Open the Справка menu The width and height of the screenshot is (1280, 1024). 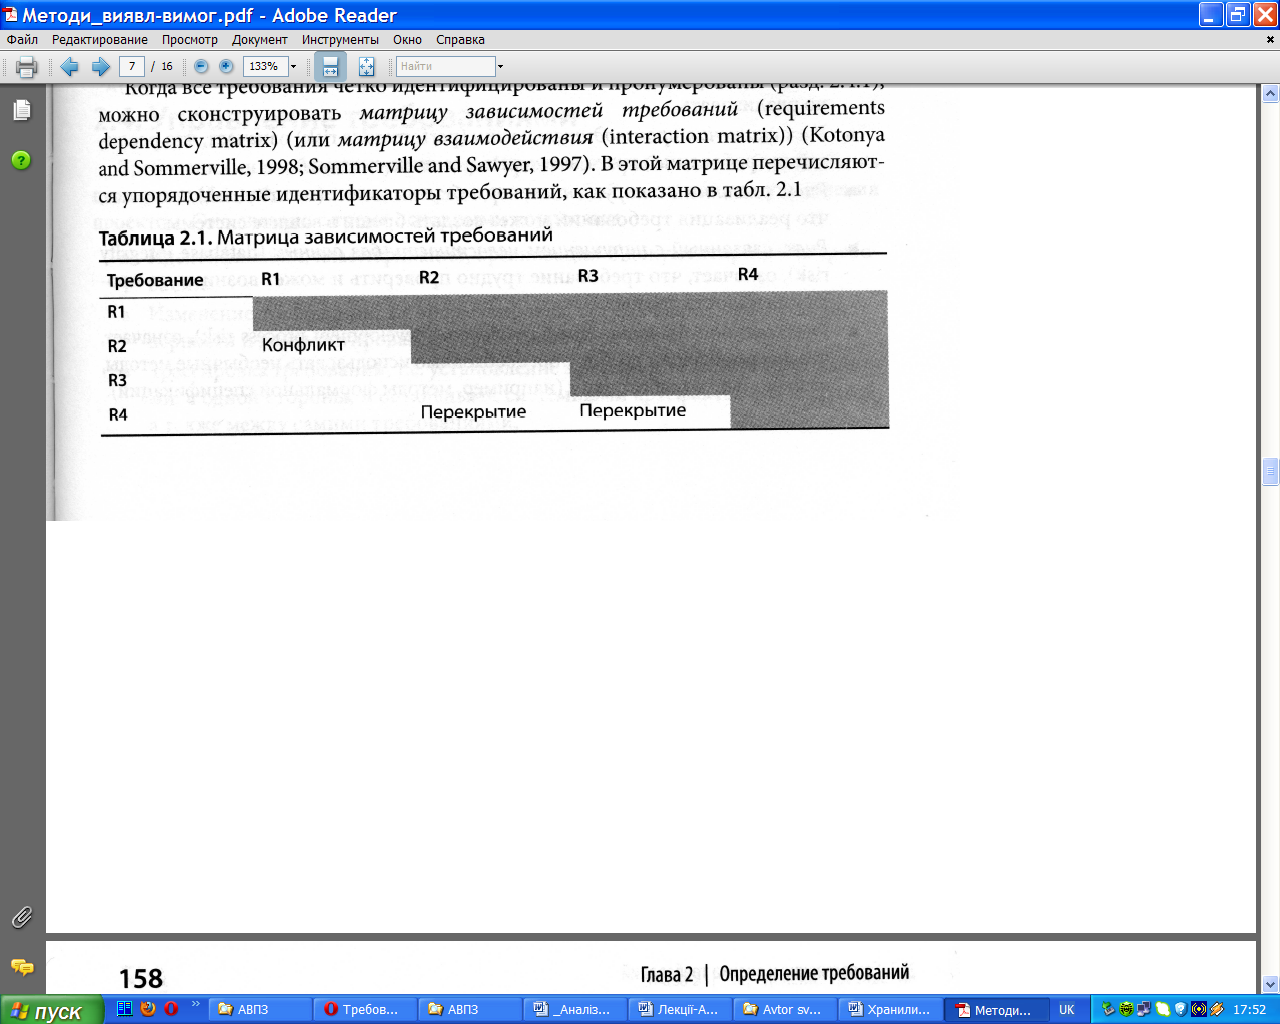pyautogui.click(x=460, y=40)
